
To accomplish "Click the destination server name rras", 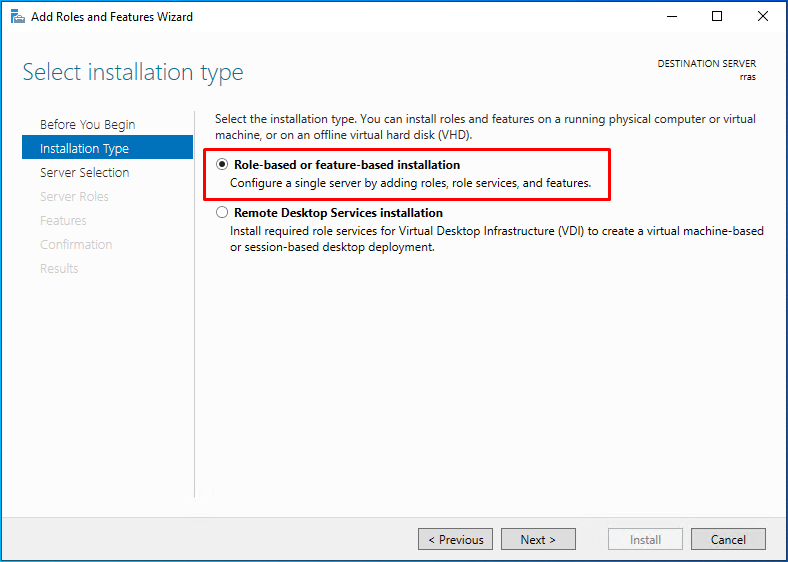I will 748,77.
